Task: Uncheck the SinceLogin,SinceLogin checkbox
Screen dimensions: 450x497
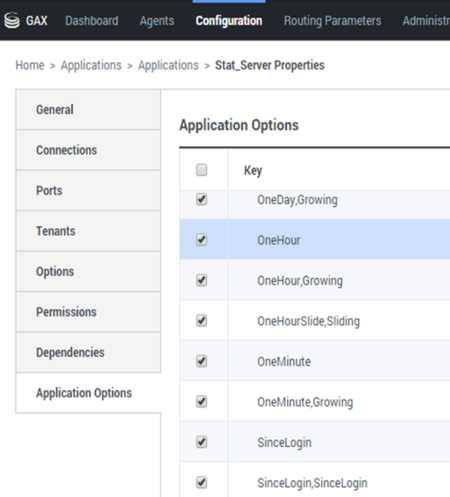Action: (201, 482)
